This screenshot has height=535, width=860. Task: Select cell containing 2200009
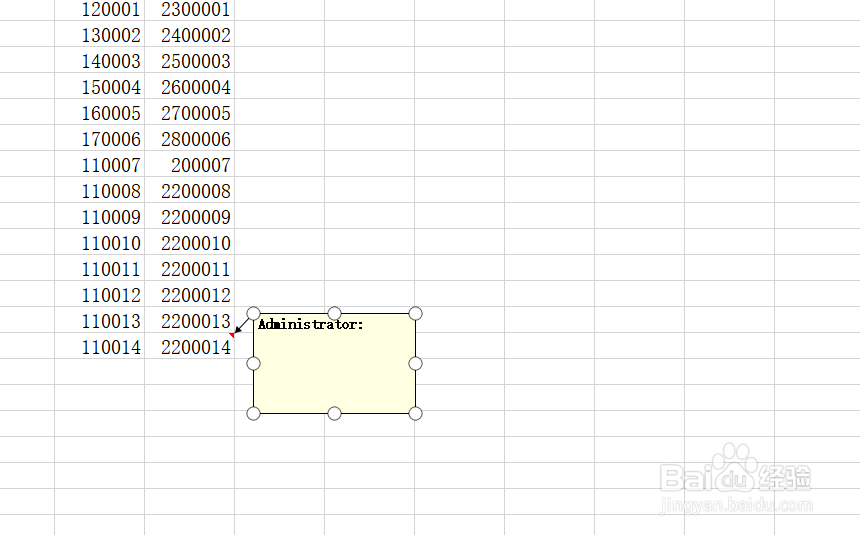(190, 216)
